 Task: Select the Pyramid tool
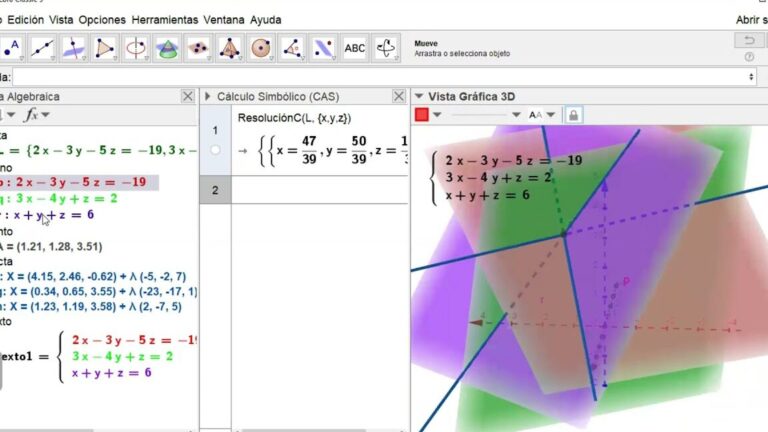point(230,48)
